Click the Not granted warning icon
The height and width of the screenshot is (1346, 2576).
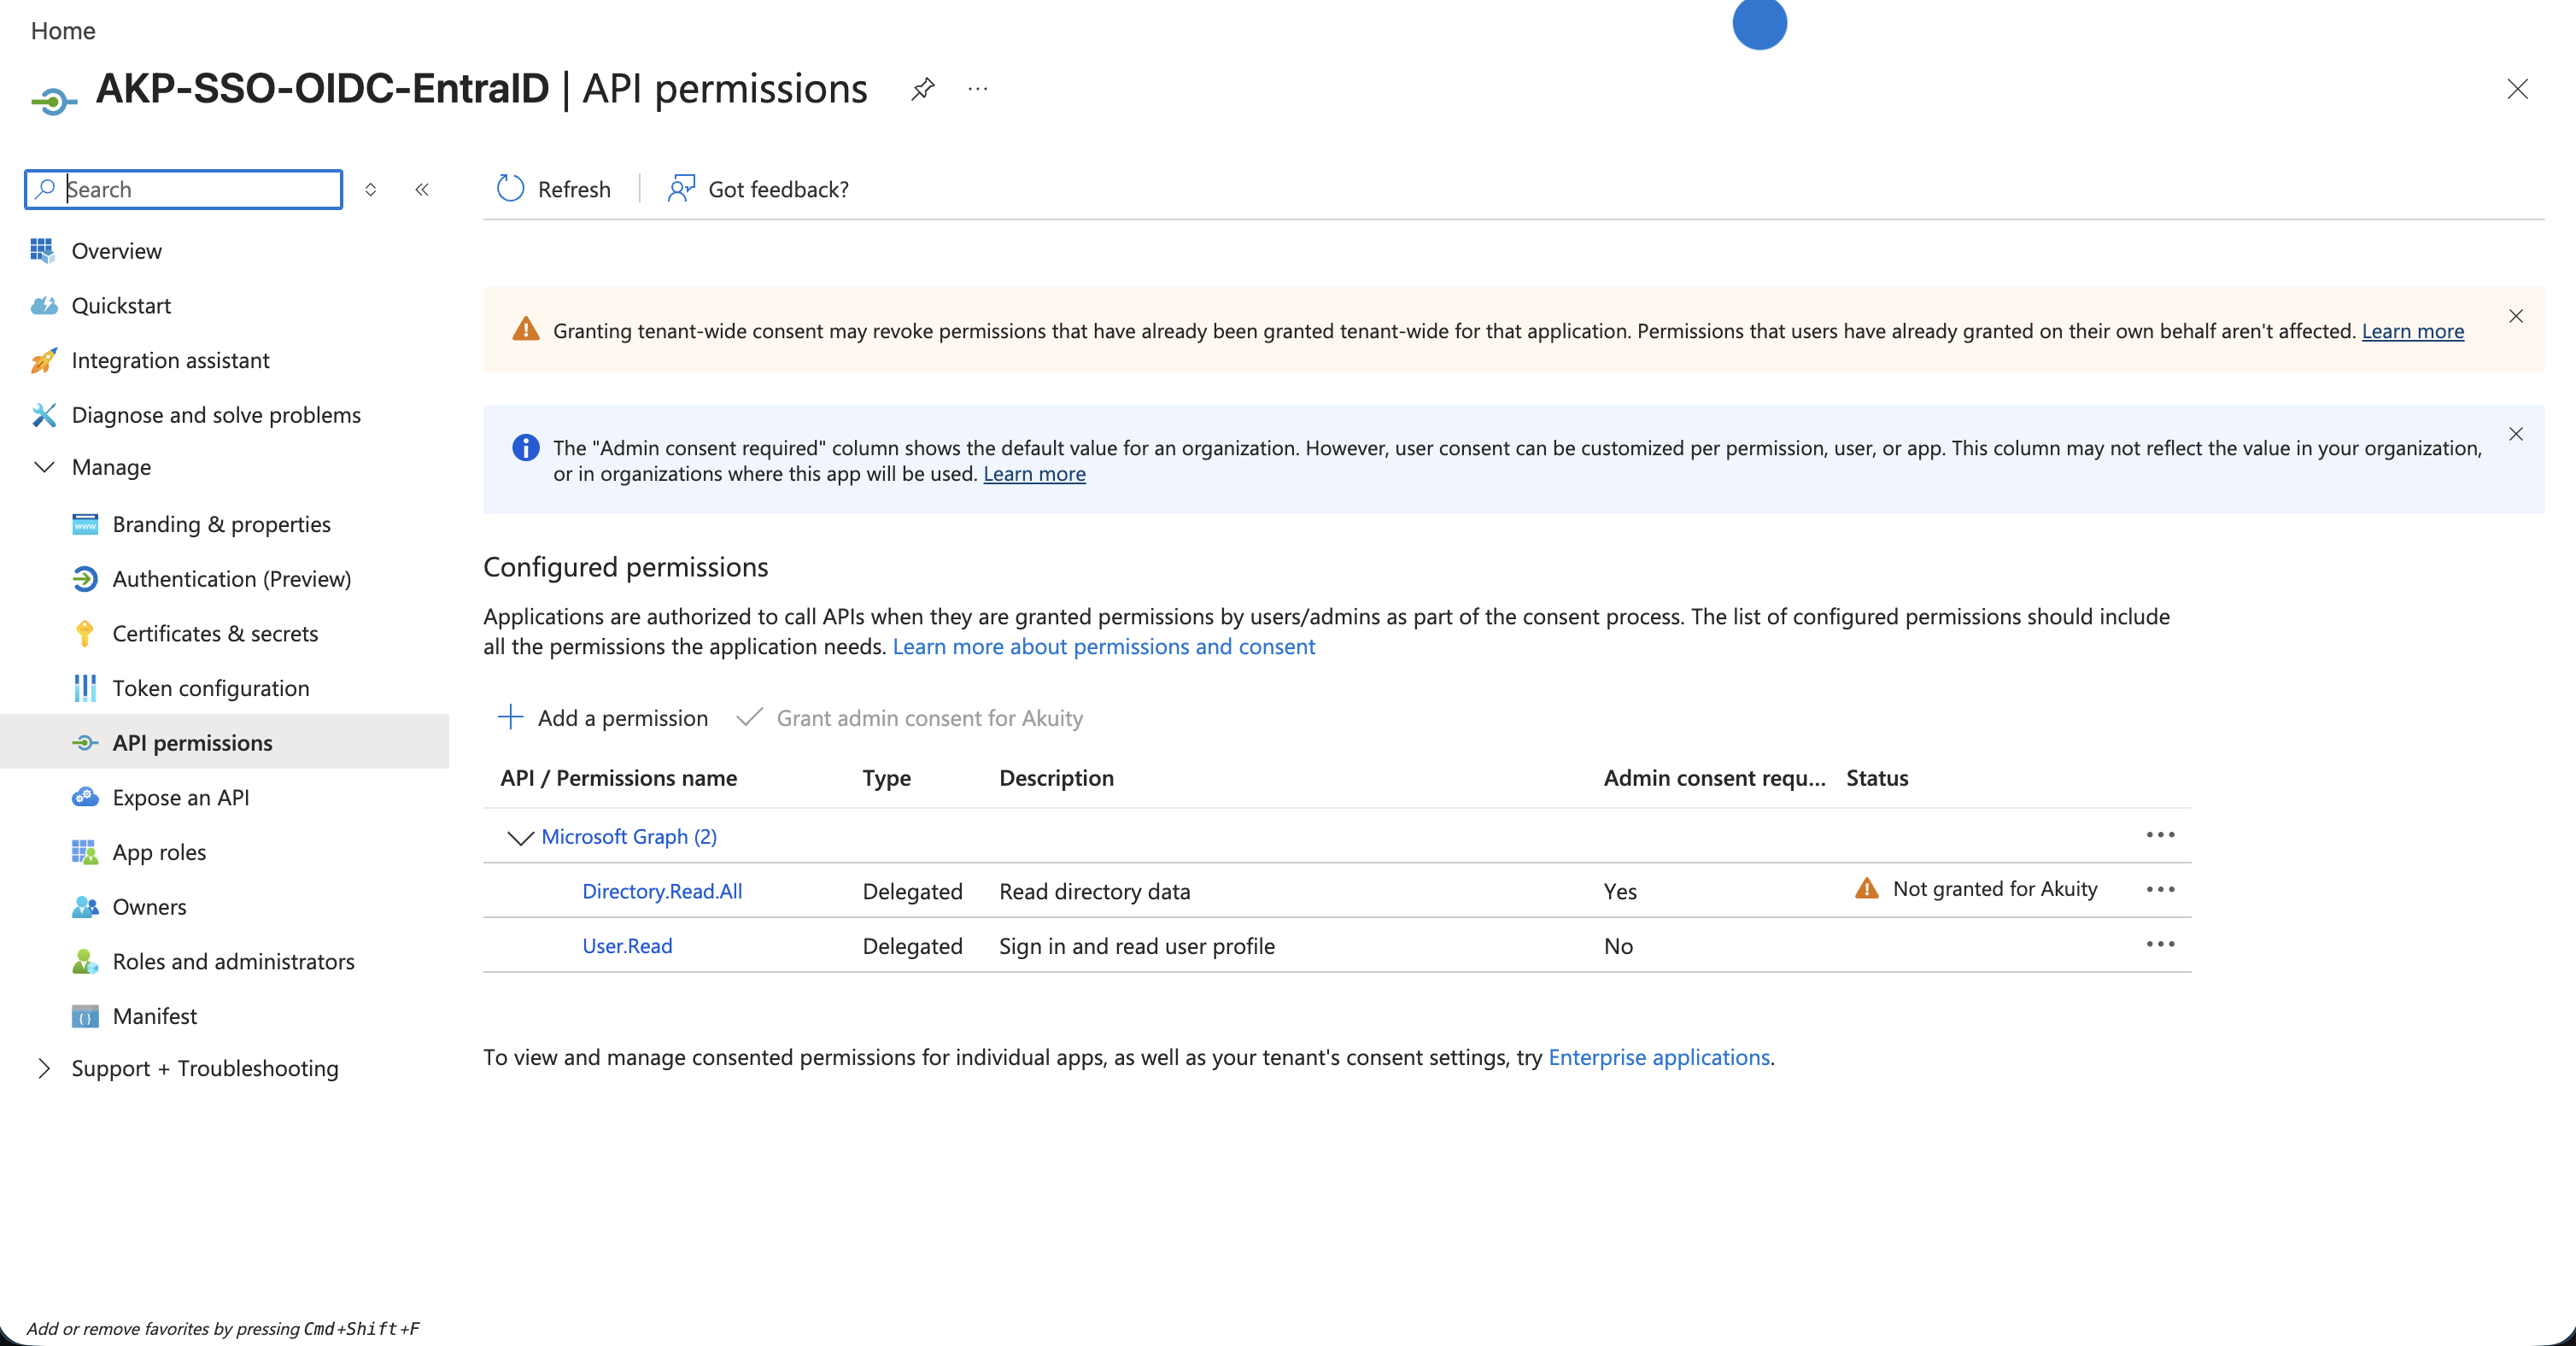coord(1866,888)
